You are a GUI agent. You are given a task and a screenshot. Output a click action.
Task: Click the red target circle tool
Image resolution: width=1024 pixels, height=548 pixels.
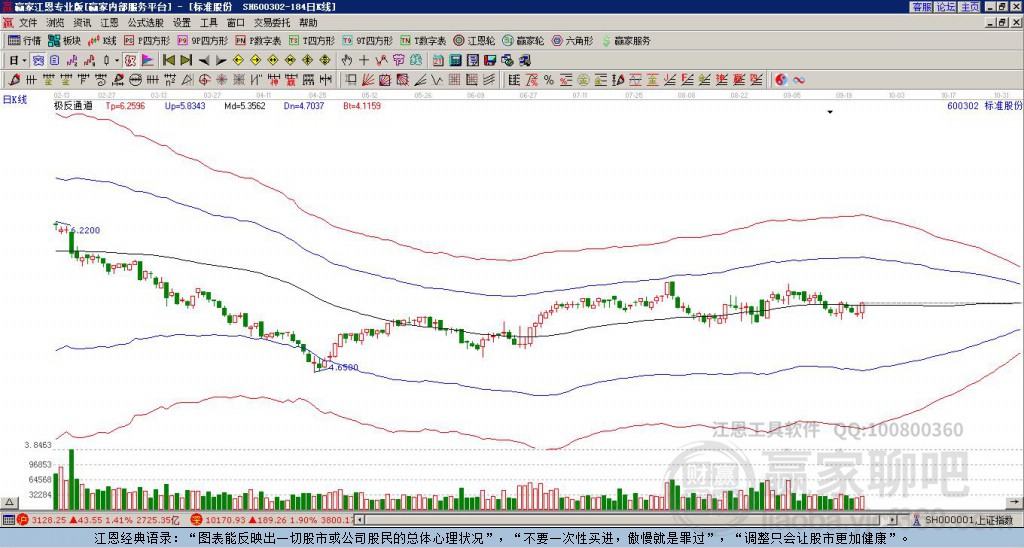[x=204, y=80]
